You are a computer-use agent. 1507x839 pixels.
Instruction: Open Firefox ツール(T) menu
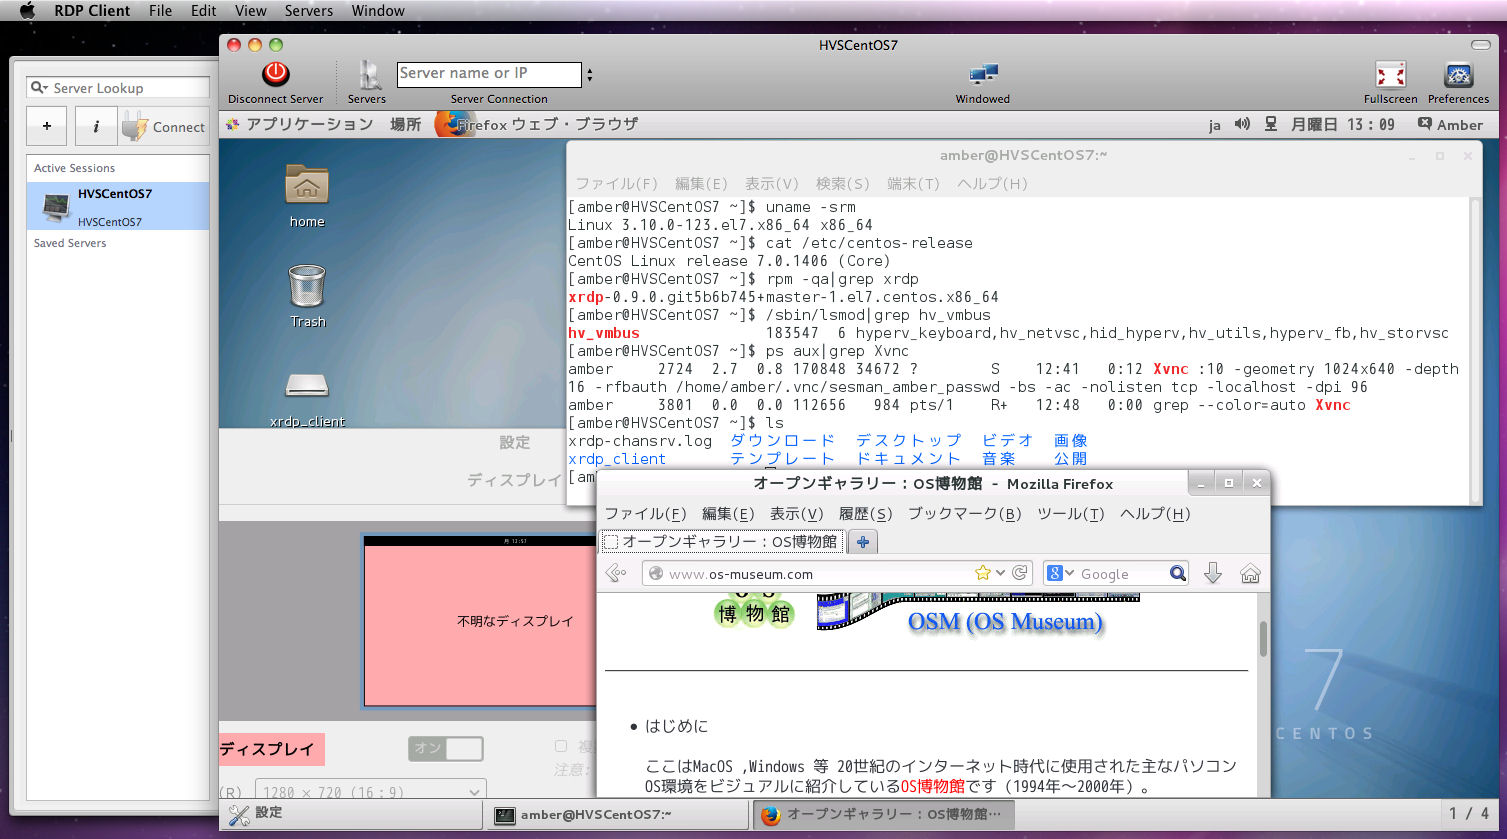(x=1070, y=513)
